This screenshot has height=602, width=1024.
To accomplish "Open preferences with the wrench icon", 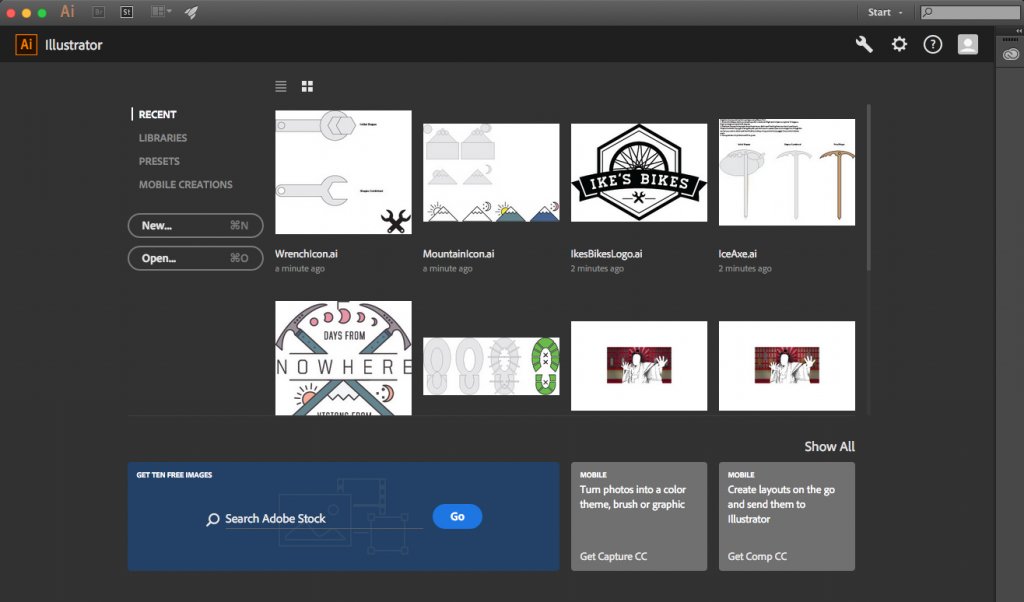I will pyautogui.click(x=863, y=44).
